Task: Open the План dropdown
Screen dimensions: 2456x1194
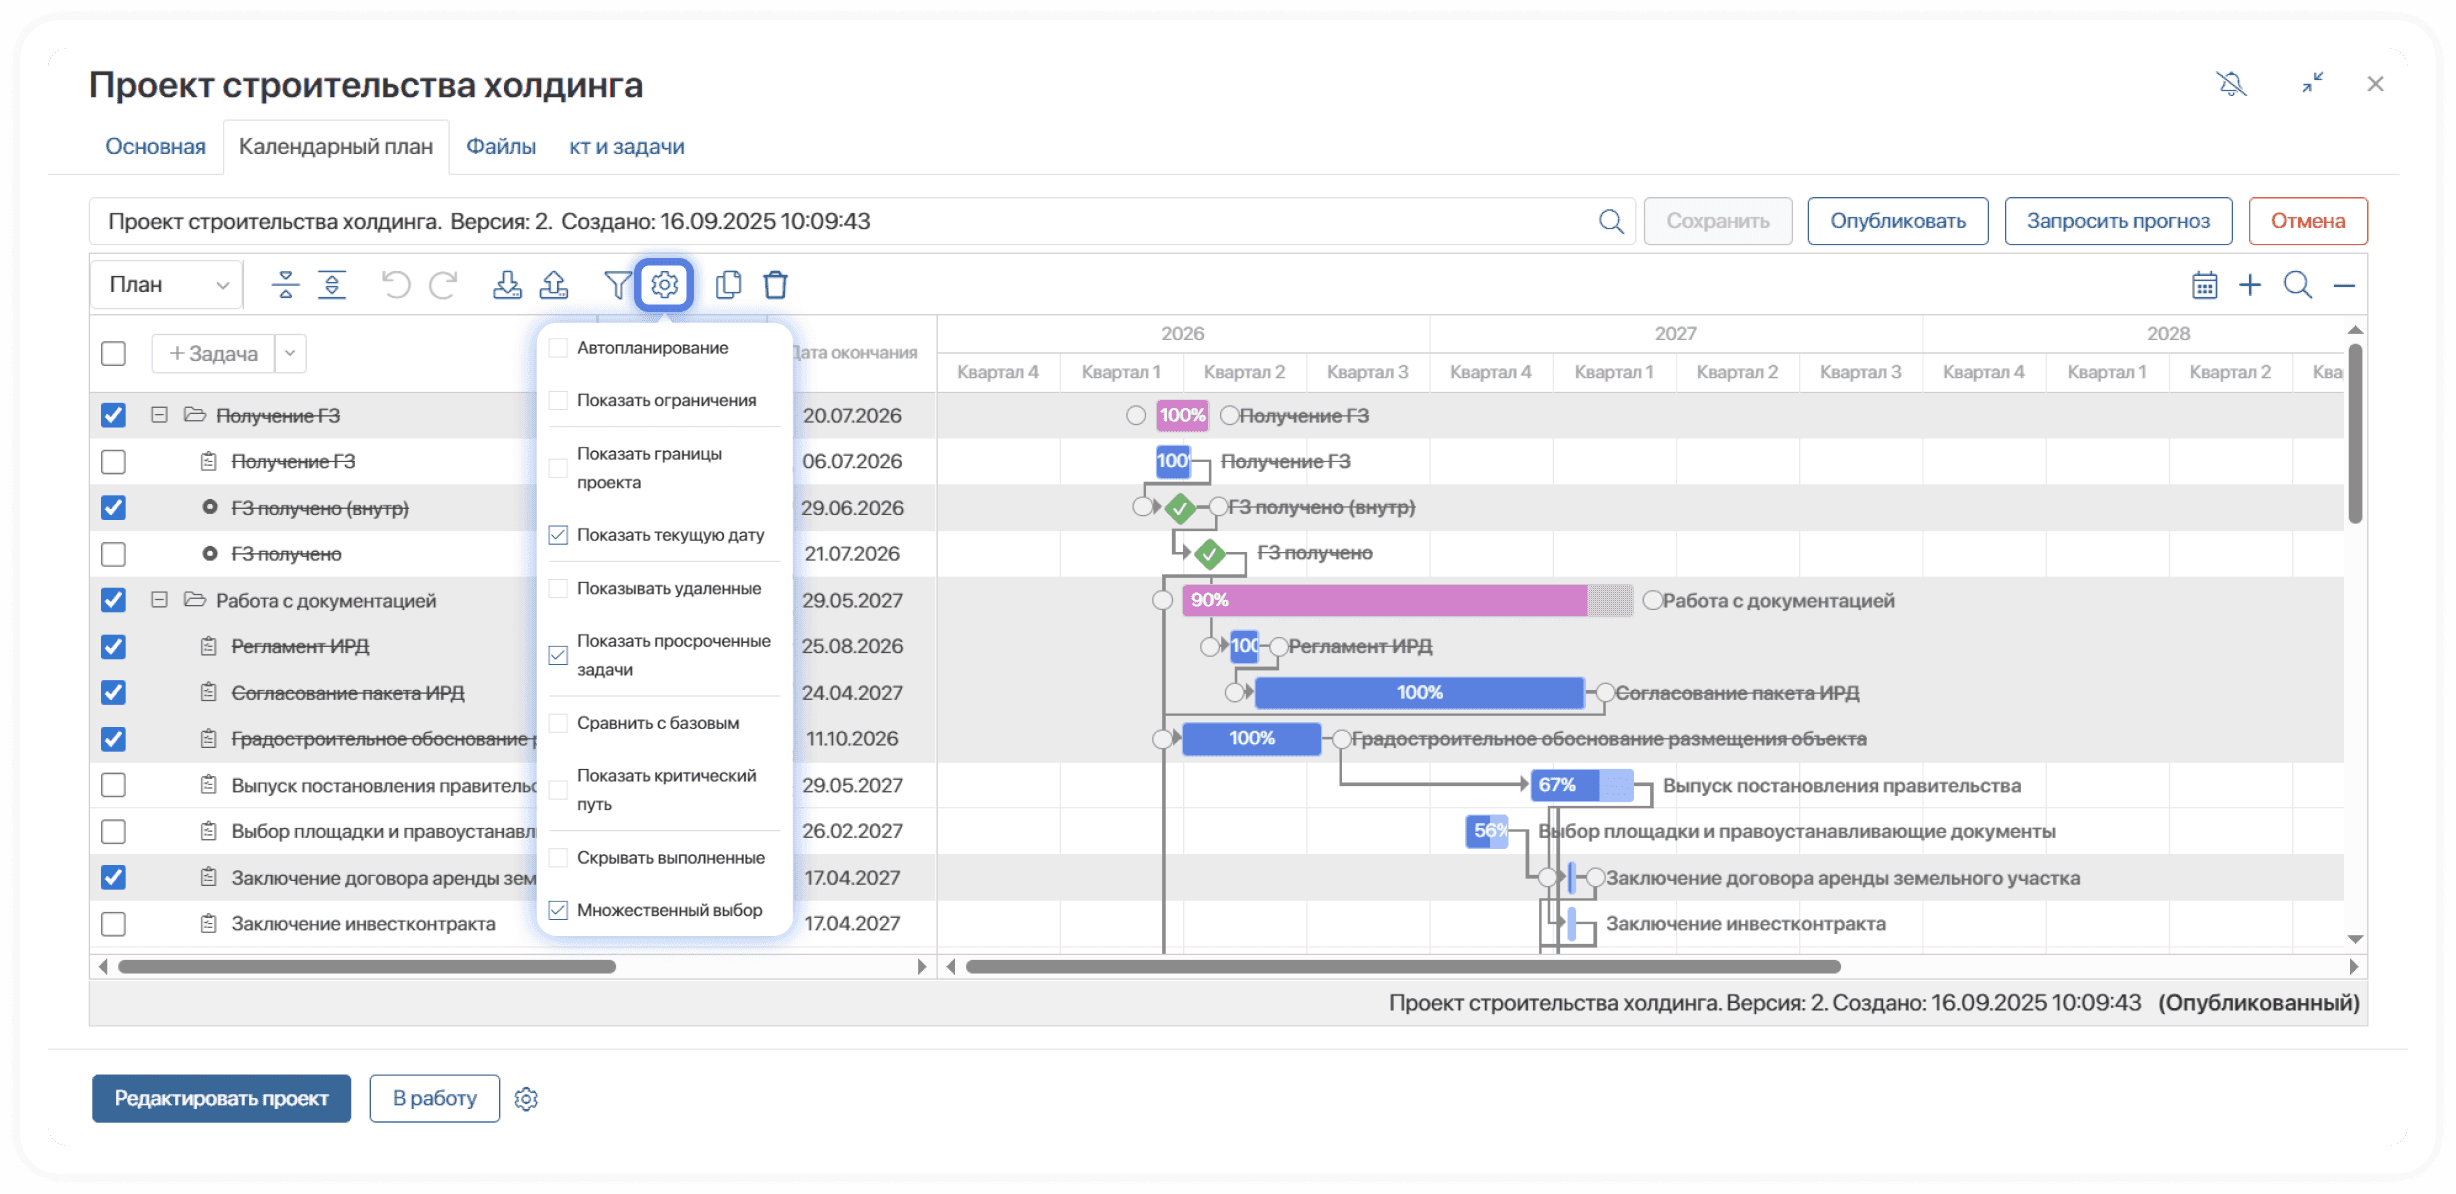Action: coord(167,285)
